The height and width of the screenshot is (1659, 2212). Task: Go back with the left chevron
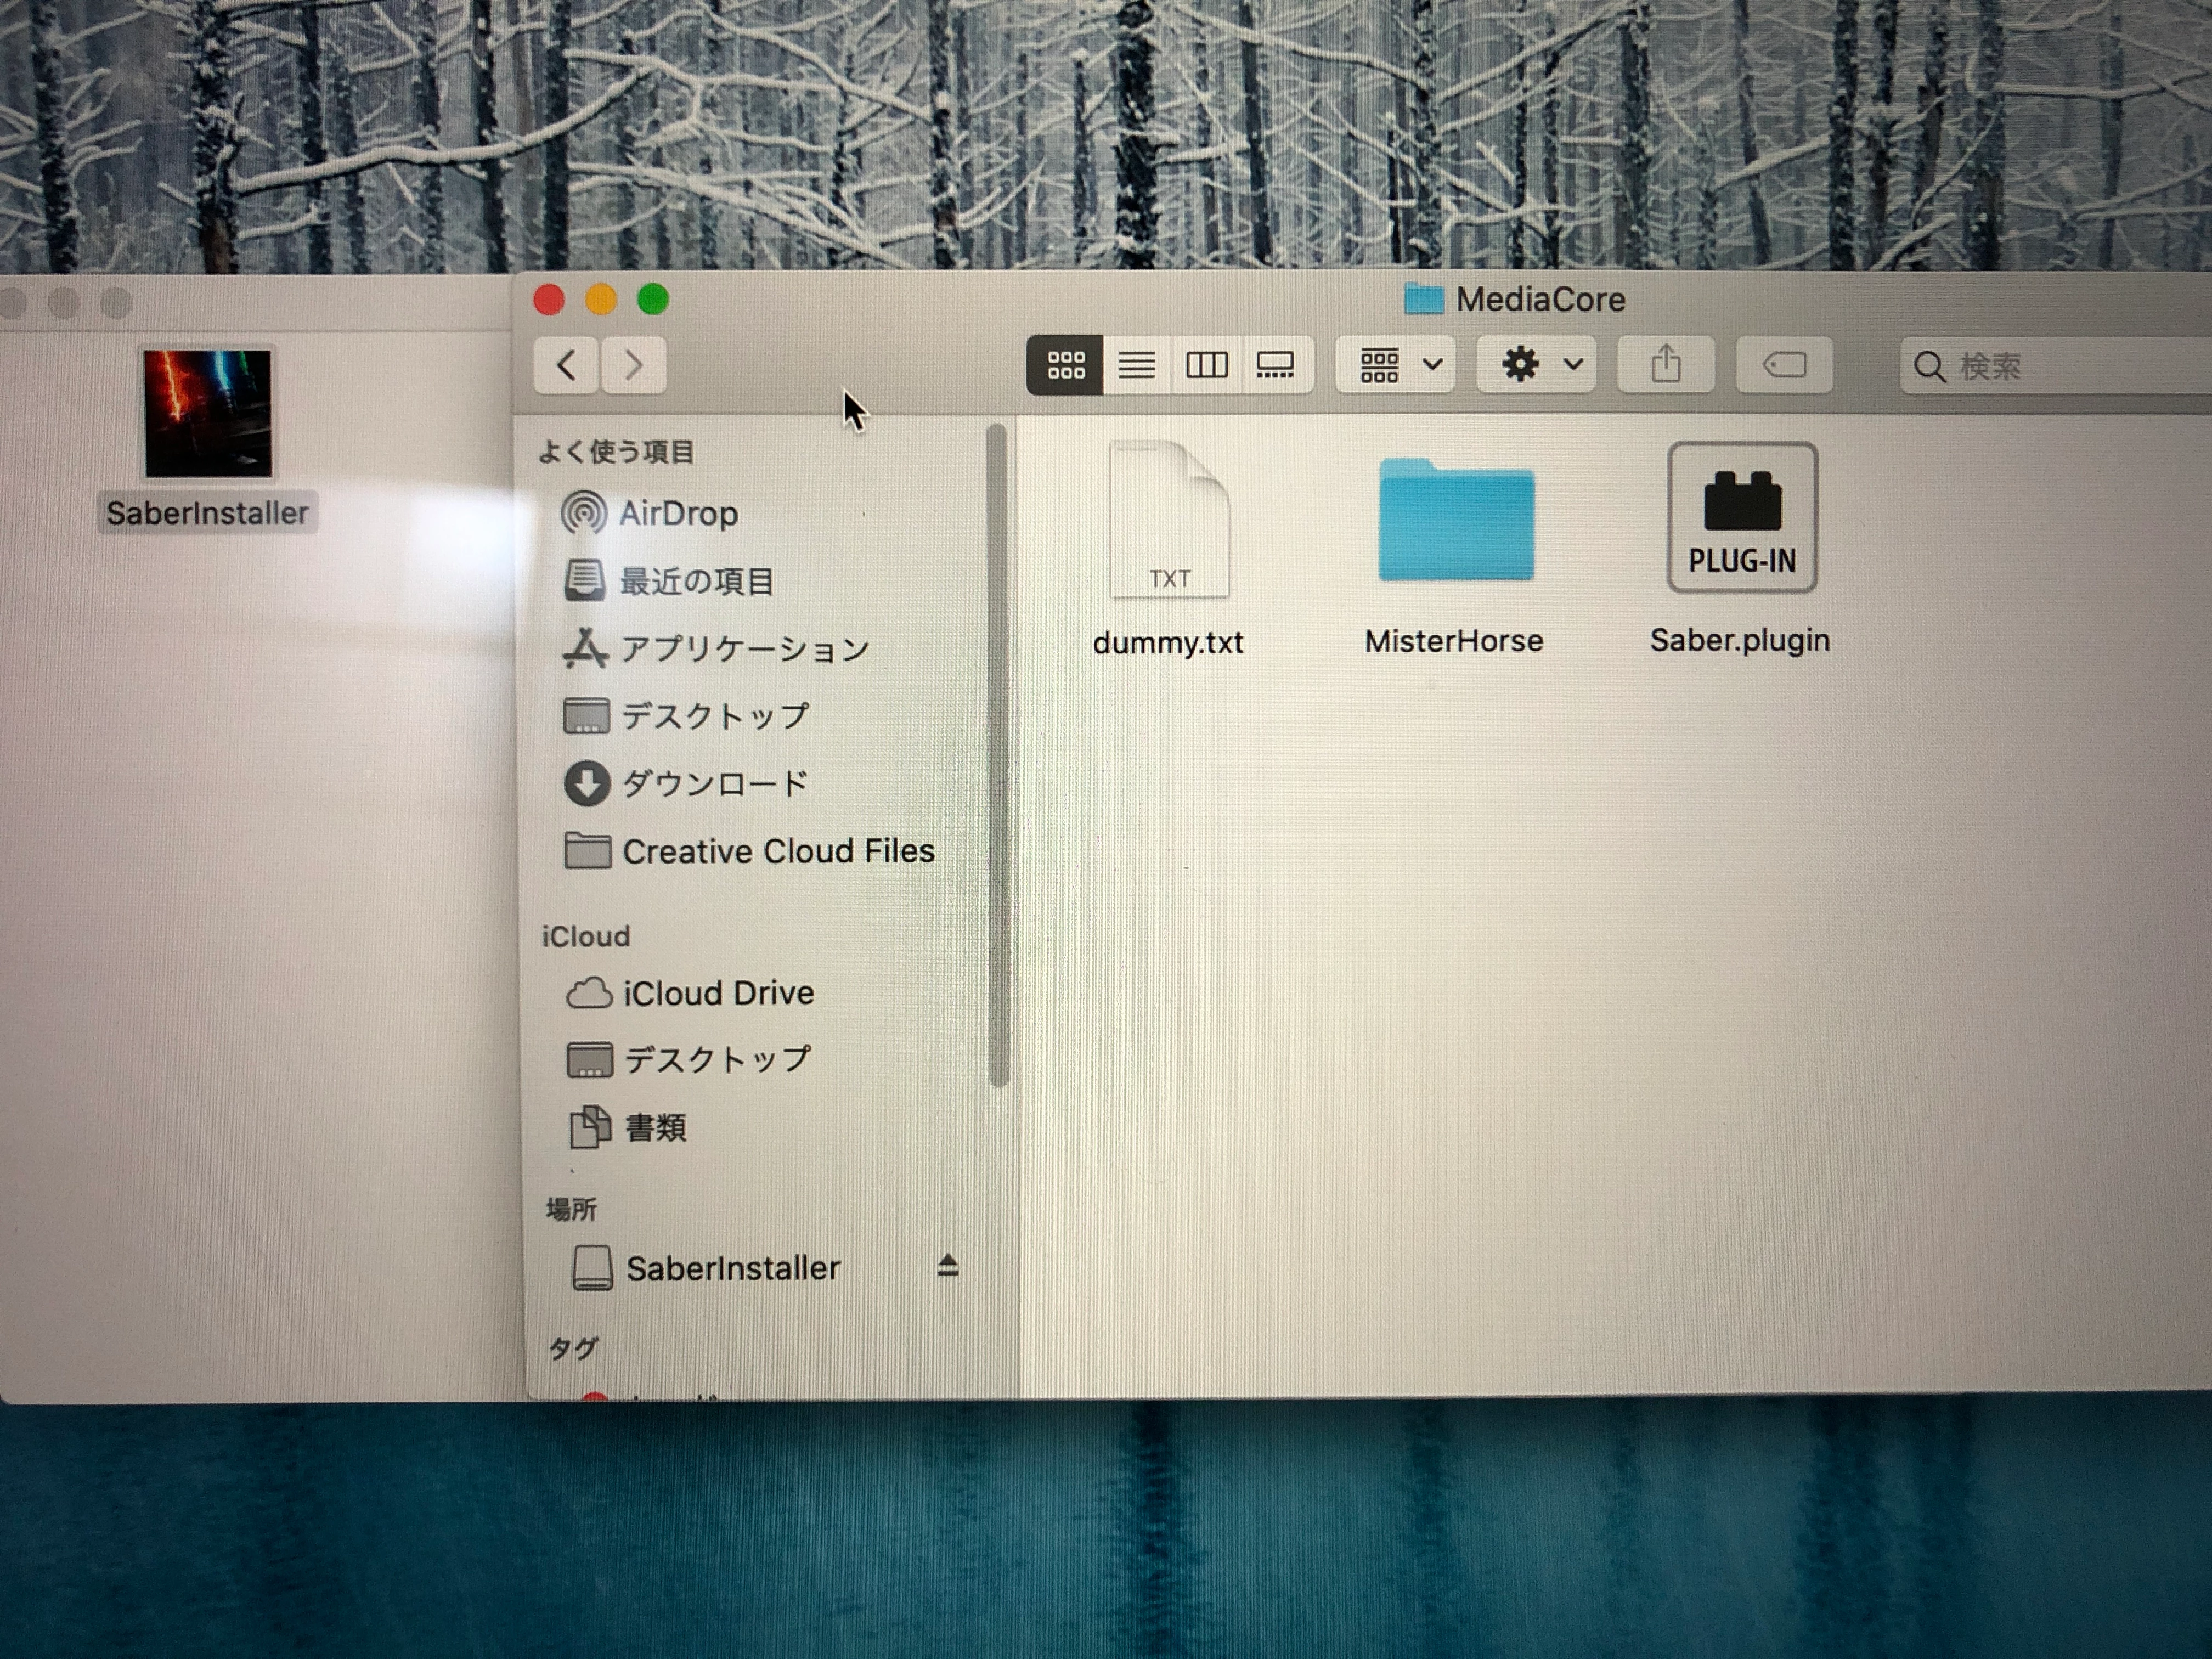[567, 365]
